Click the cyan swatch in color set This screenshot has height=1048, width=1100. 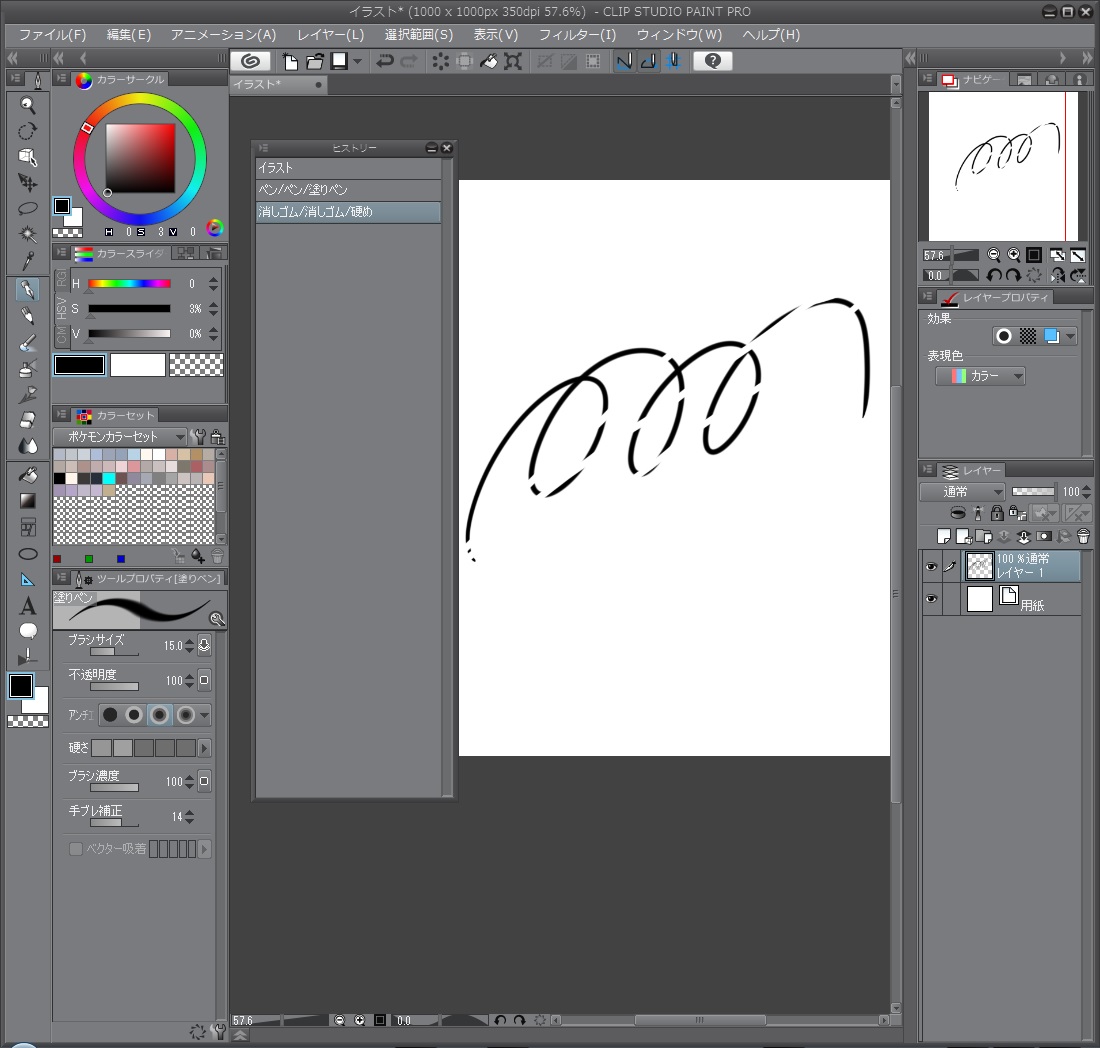tap(109, 478)
